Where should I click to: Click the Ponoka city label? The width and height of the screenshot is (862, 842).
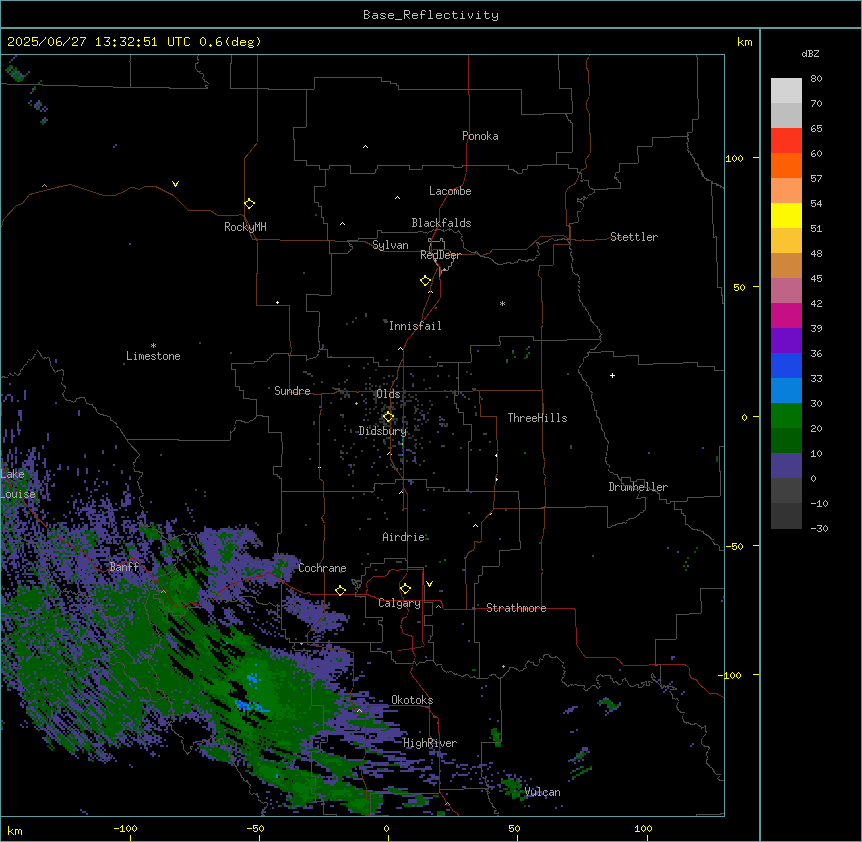click(480, 136)
